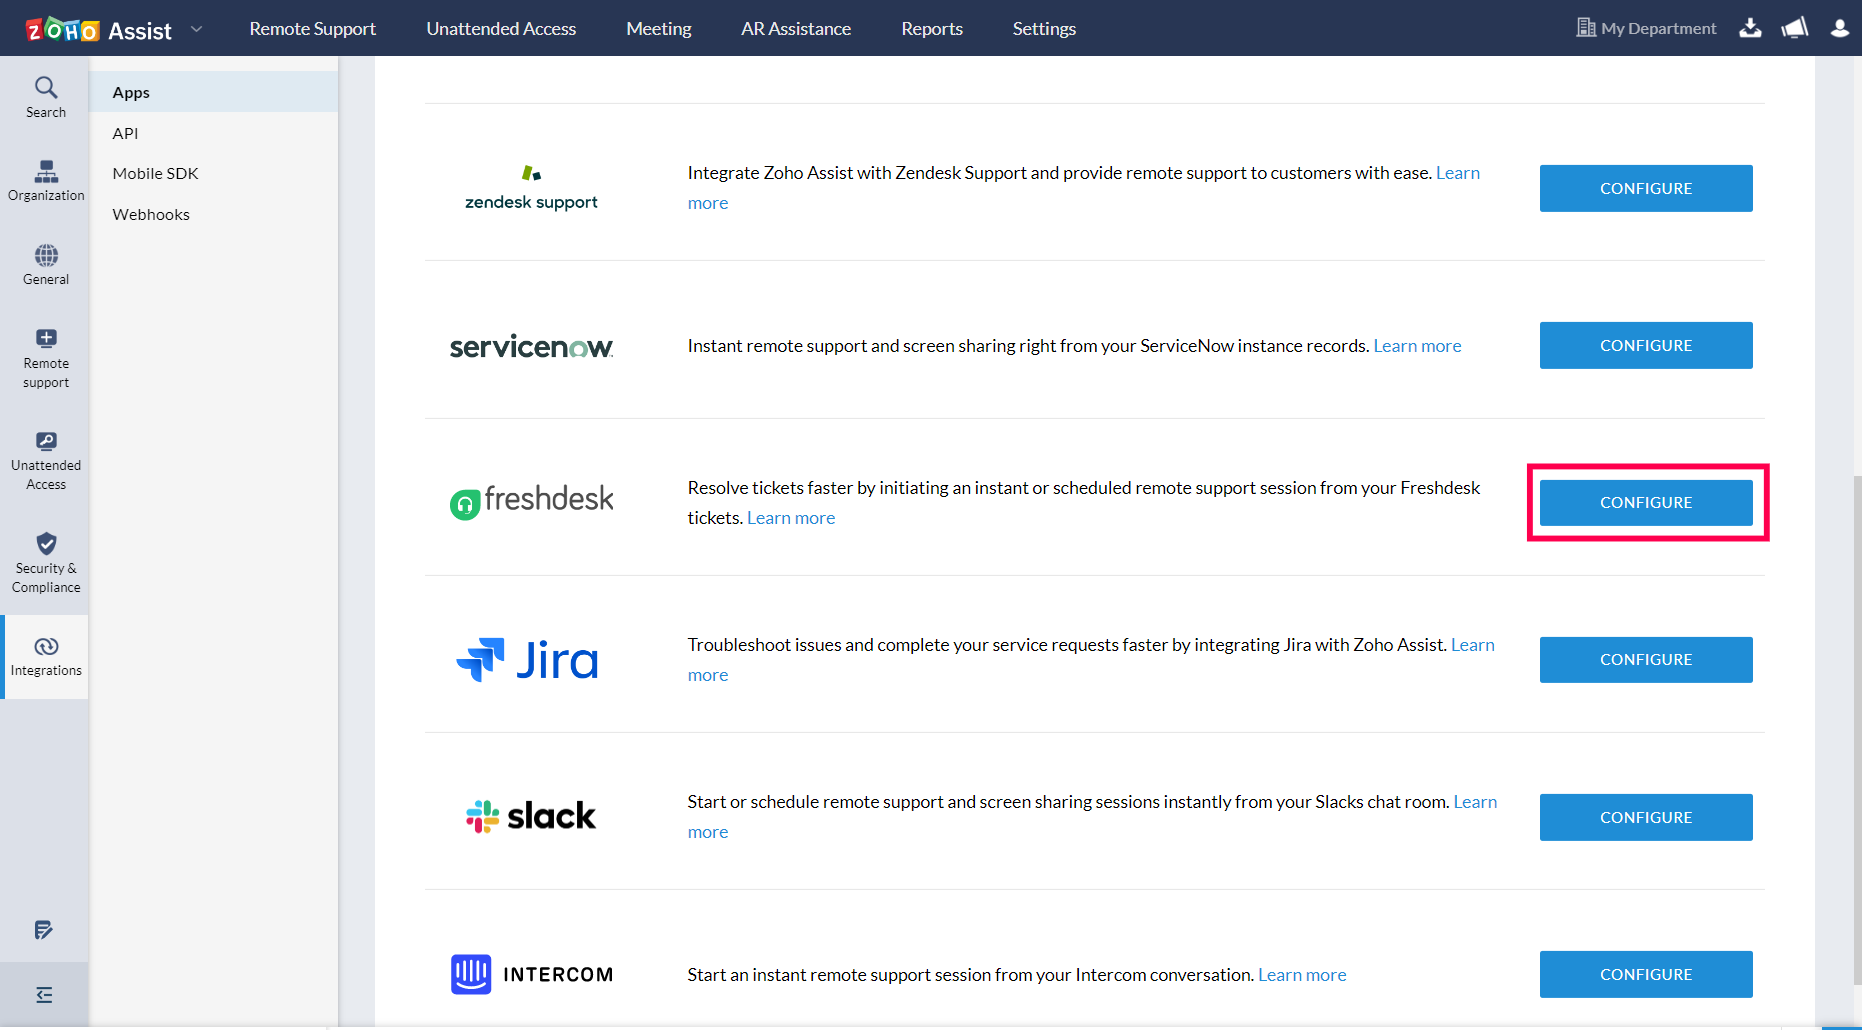
Task: Configure the Slack integration
Action: tap(1645, 817)
